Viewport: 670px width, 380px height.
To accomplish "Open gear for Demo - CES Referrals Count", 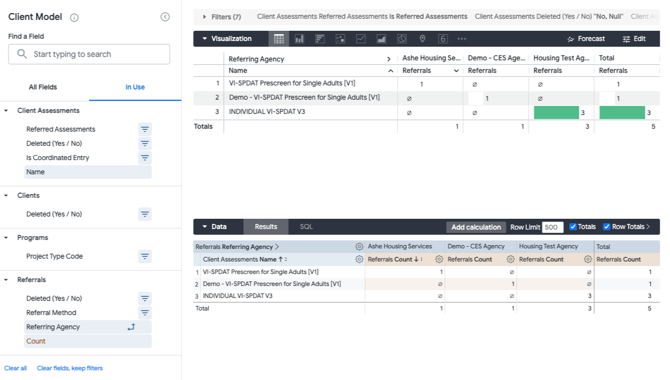I will pos(510,259).
